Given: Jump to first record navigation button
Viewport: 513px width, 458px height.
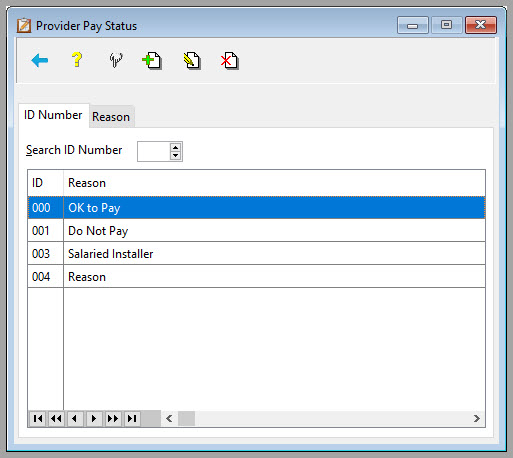Looking at the screenshot, I should pyautogui.click(x=38, y=418).
